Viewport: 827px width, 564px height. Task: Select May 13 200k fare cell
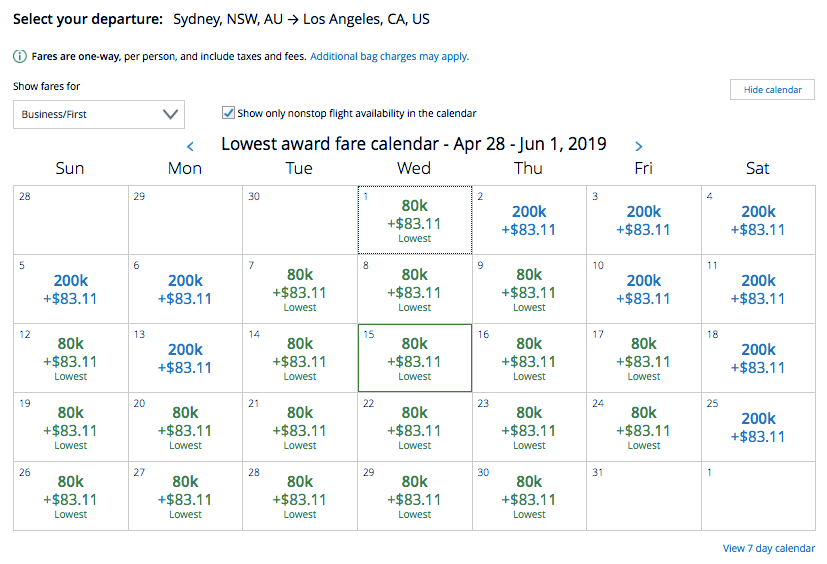pyautogui.click(x=185, y=358)
